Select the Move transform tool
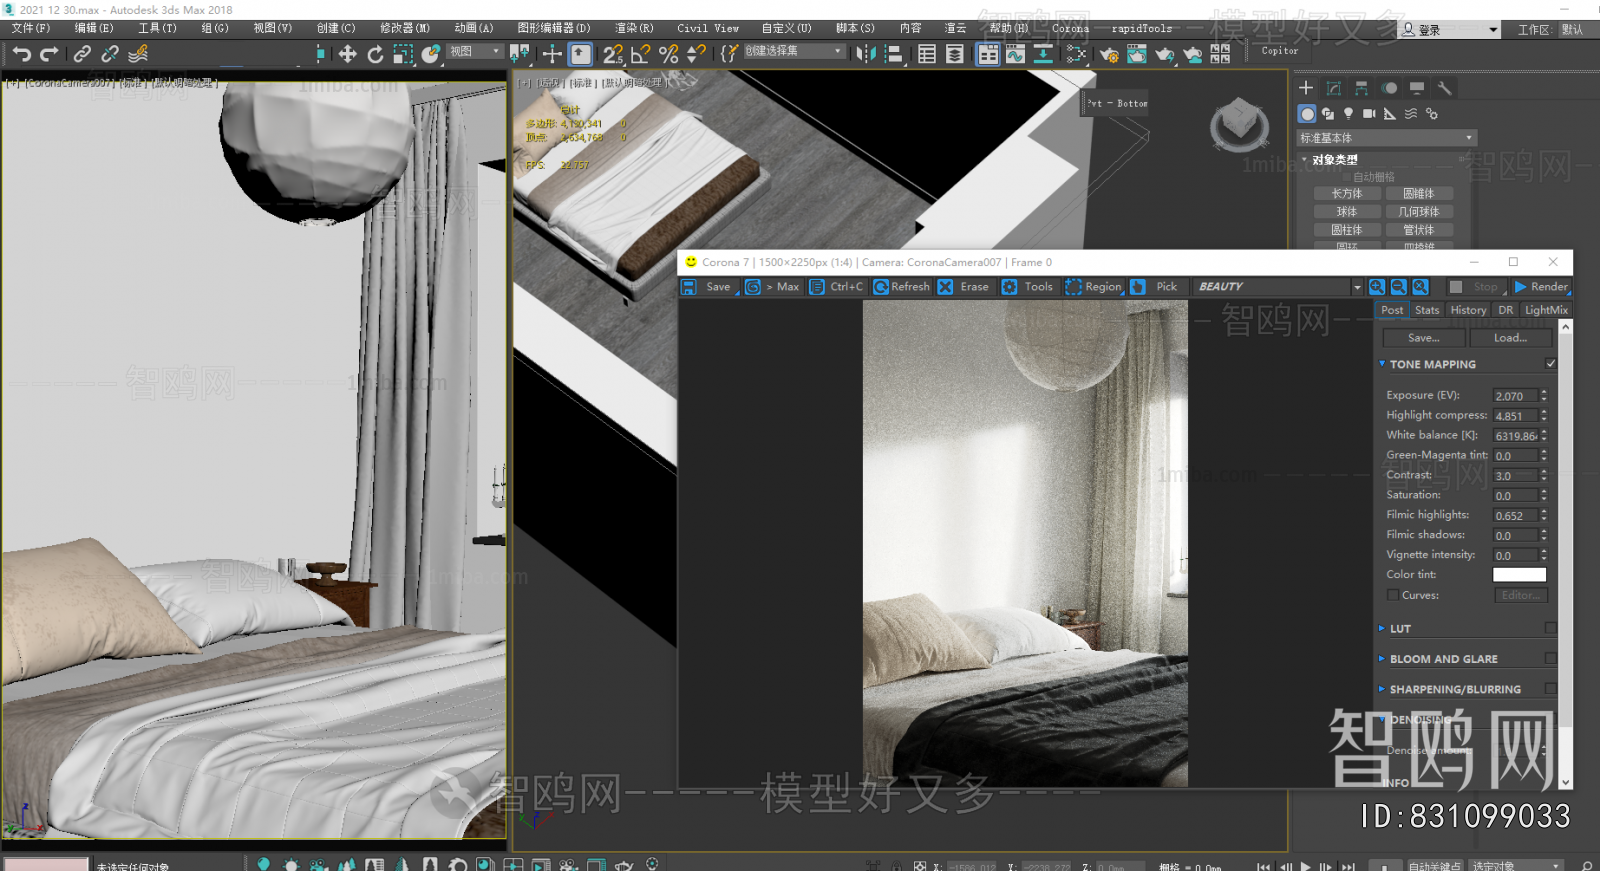 click(x=347, y=54)
